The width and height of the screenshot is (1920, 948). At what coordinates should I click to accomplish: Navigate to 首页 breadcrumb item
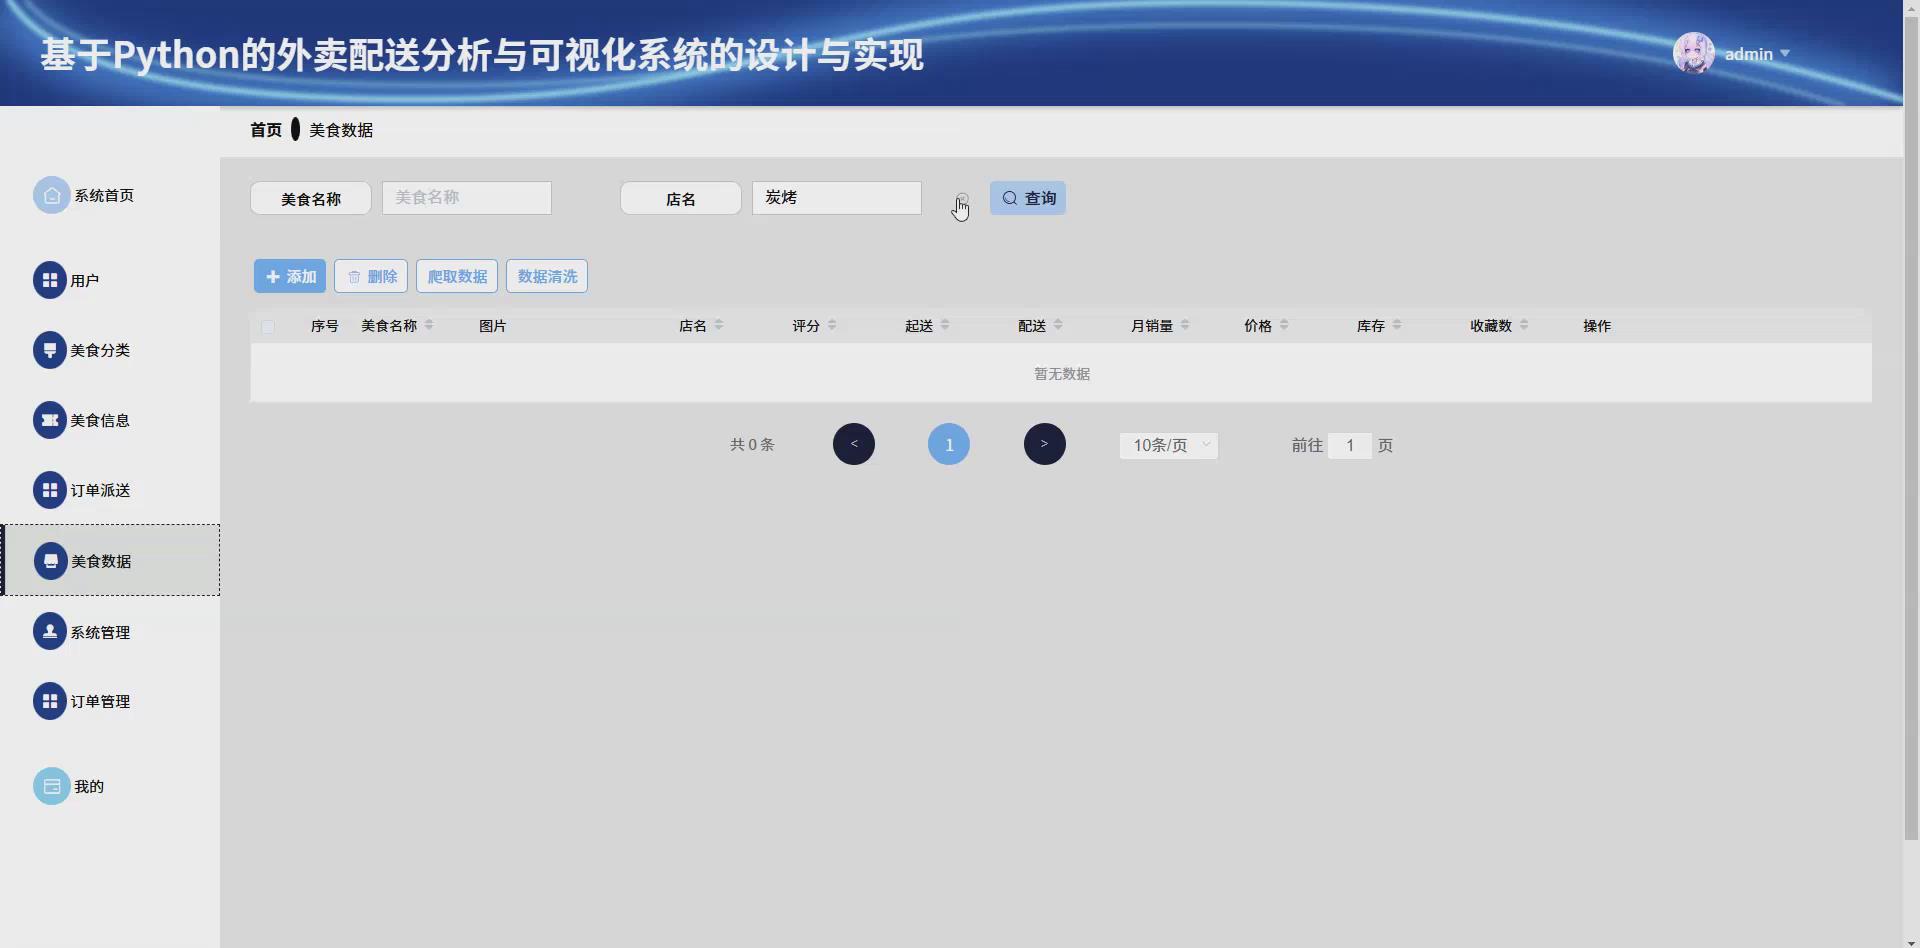[x=265, y=129]
